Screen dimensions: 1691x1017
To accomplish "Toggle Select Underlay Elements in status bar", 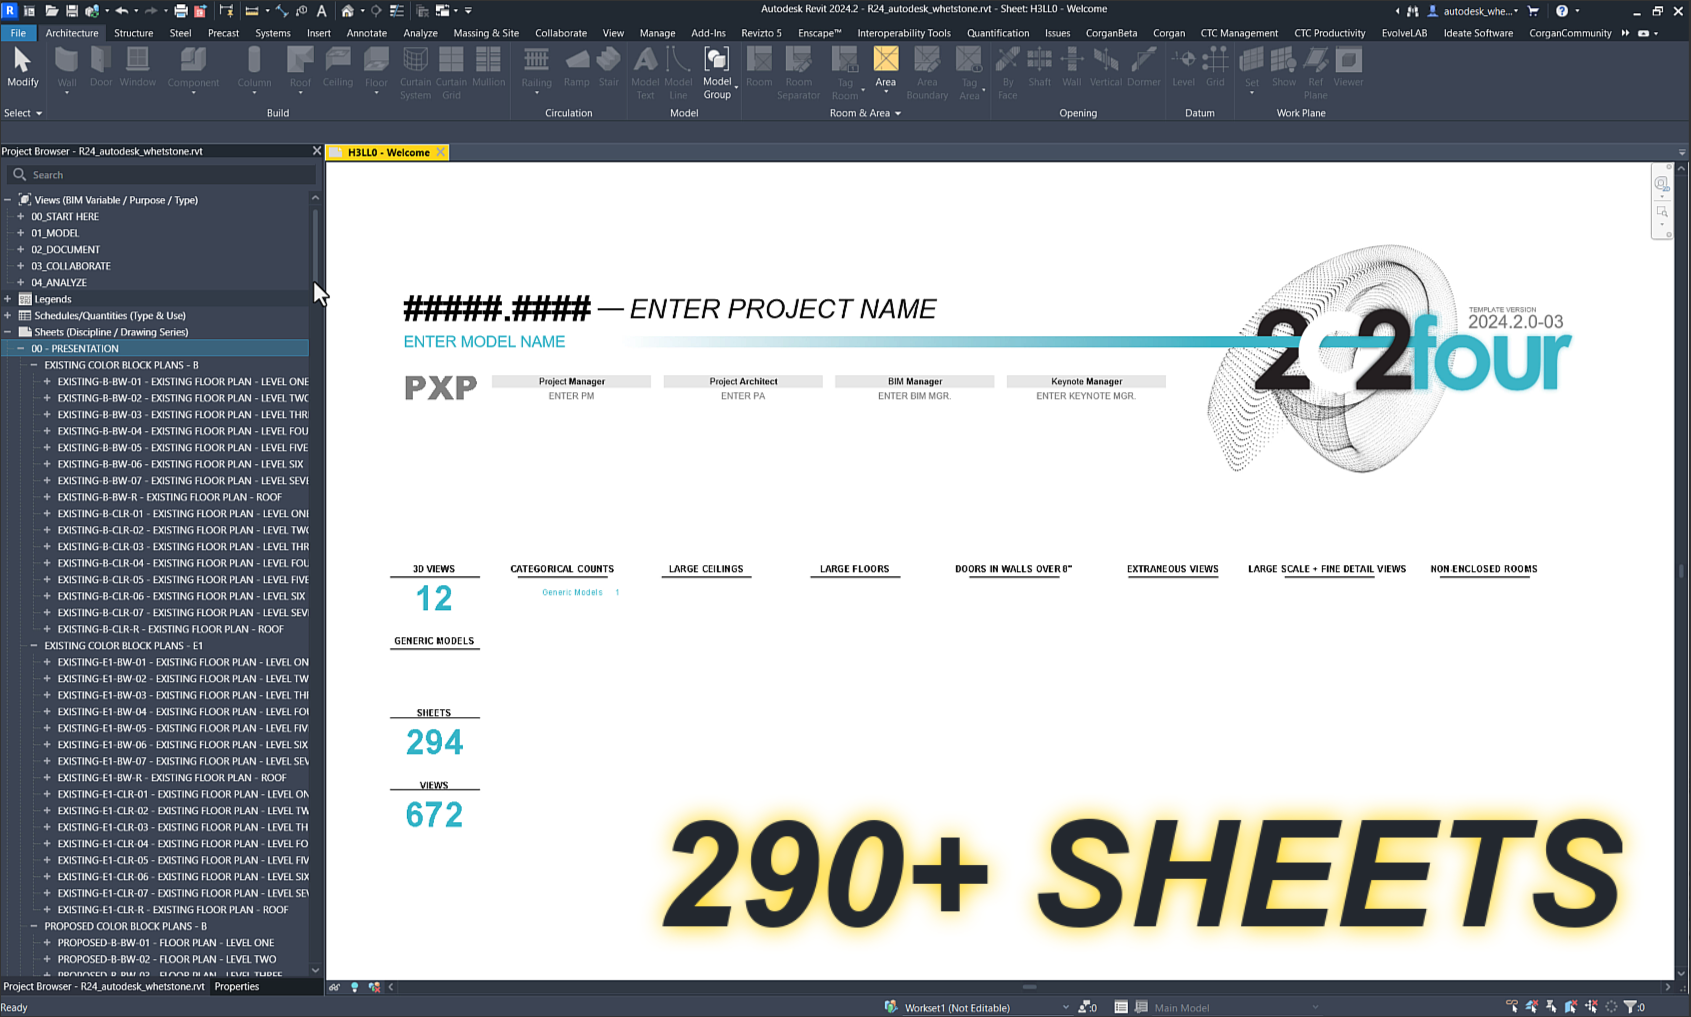I will point(1532,1007).
